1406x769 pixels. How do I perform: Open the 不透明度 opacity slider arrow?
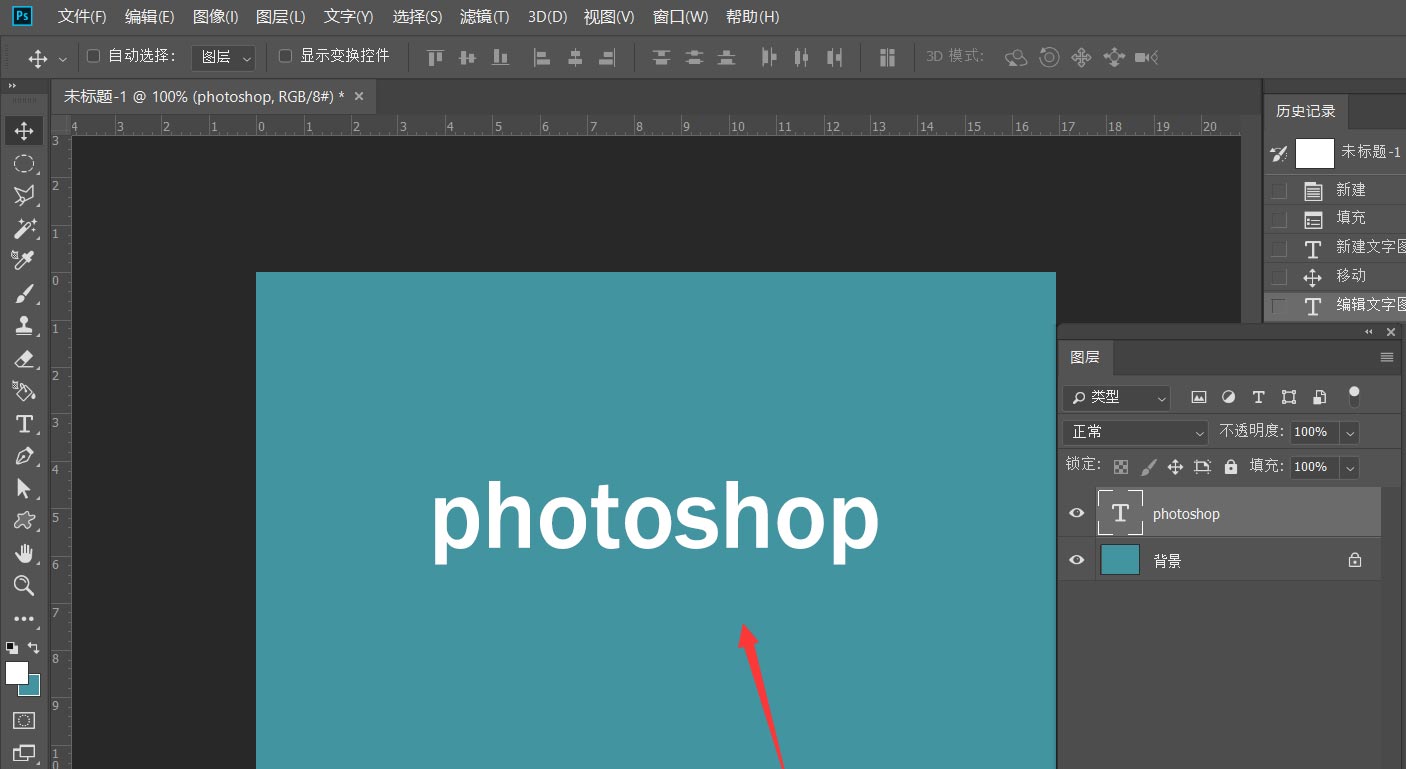[x=1350, y=432]
